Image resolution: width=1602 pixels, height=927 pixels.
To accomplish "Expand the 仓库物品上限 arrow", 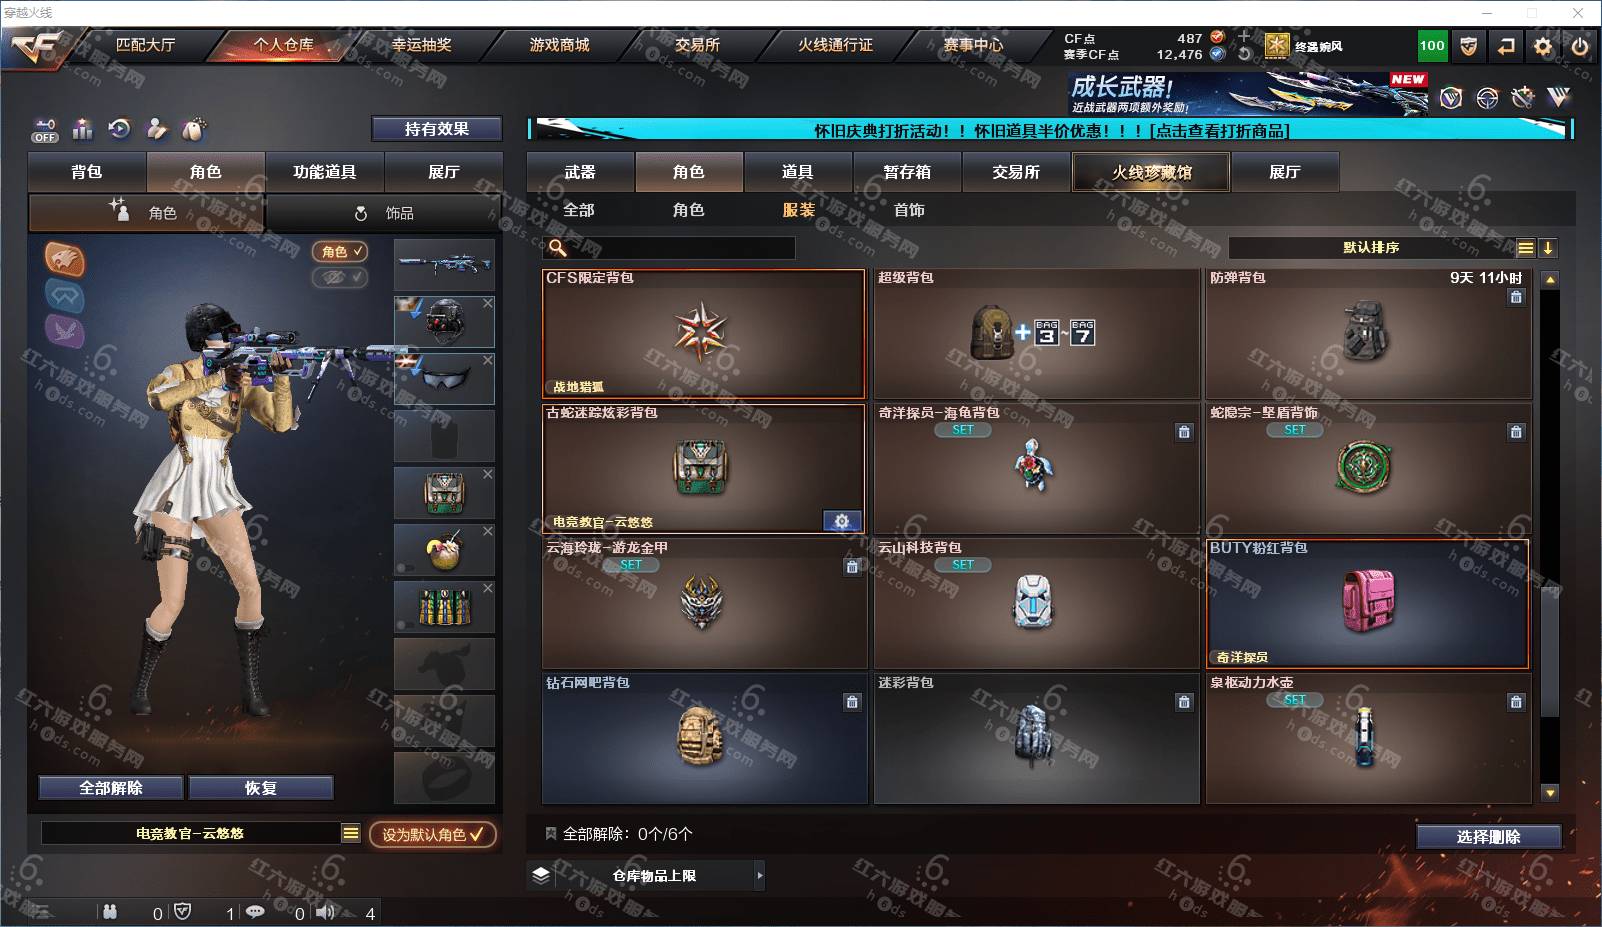I will tap(760, 875).
